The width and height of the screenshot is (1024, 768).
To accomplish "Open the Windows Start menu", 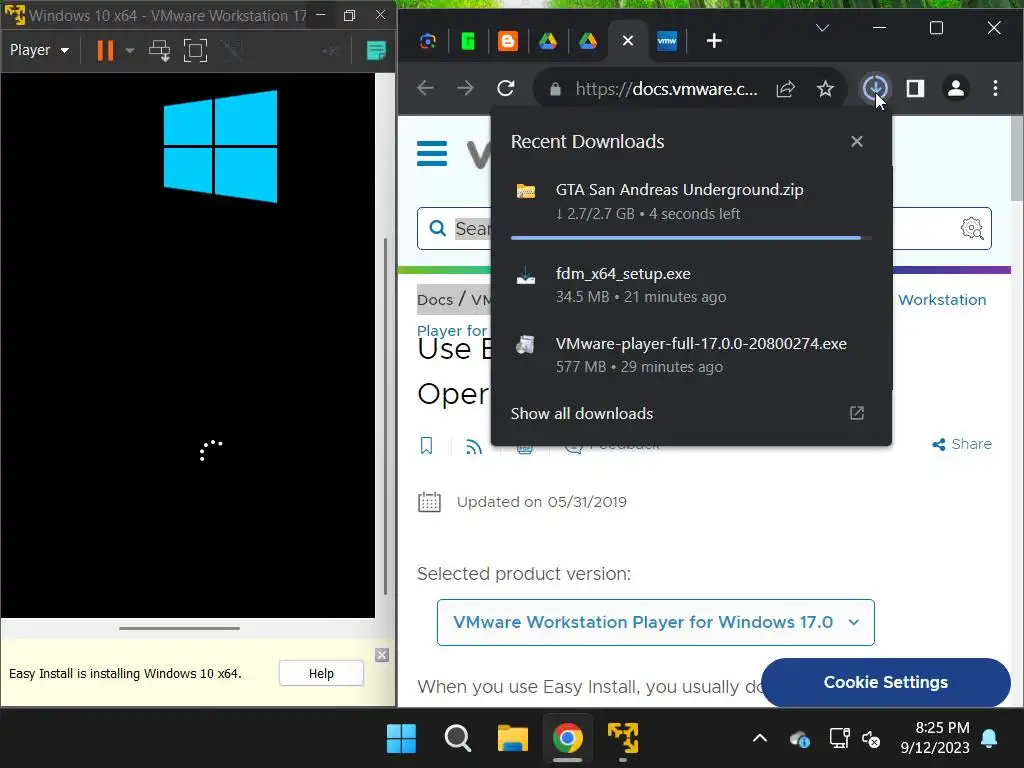I will pos(401,739).
